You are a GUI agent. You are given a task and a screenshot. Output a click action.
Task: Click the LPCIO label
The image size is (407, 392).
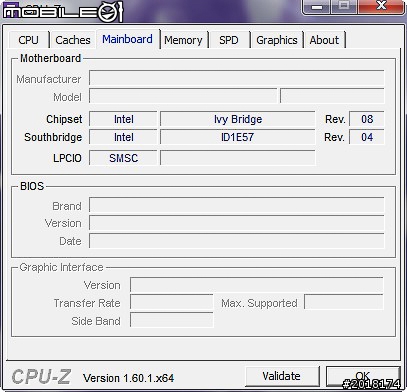tap(67, 158)
